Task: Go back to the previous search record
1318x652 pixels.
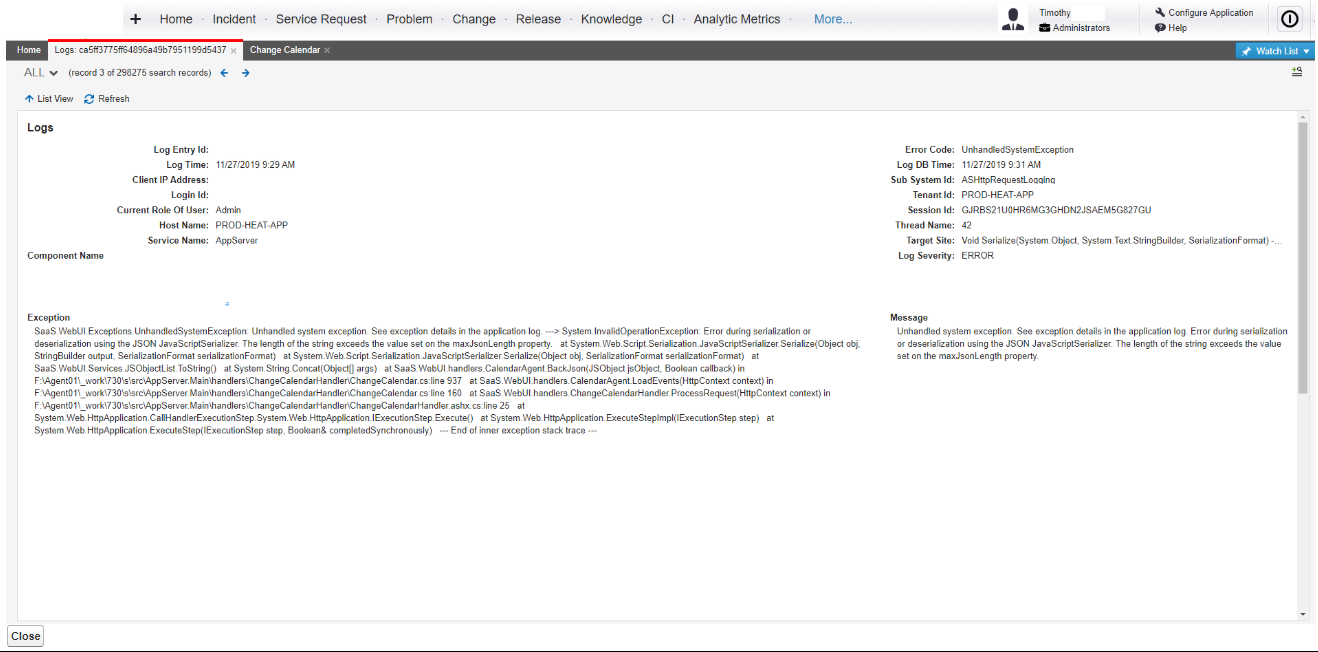Action: [224, 72]
